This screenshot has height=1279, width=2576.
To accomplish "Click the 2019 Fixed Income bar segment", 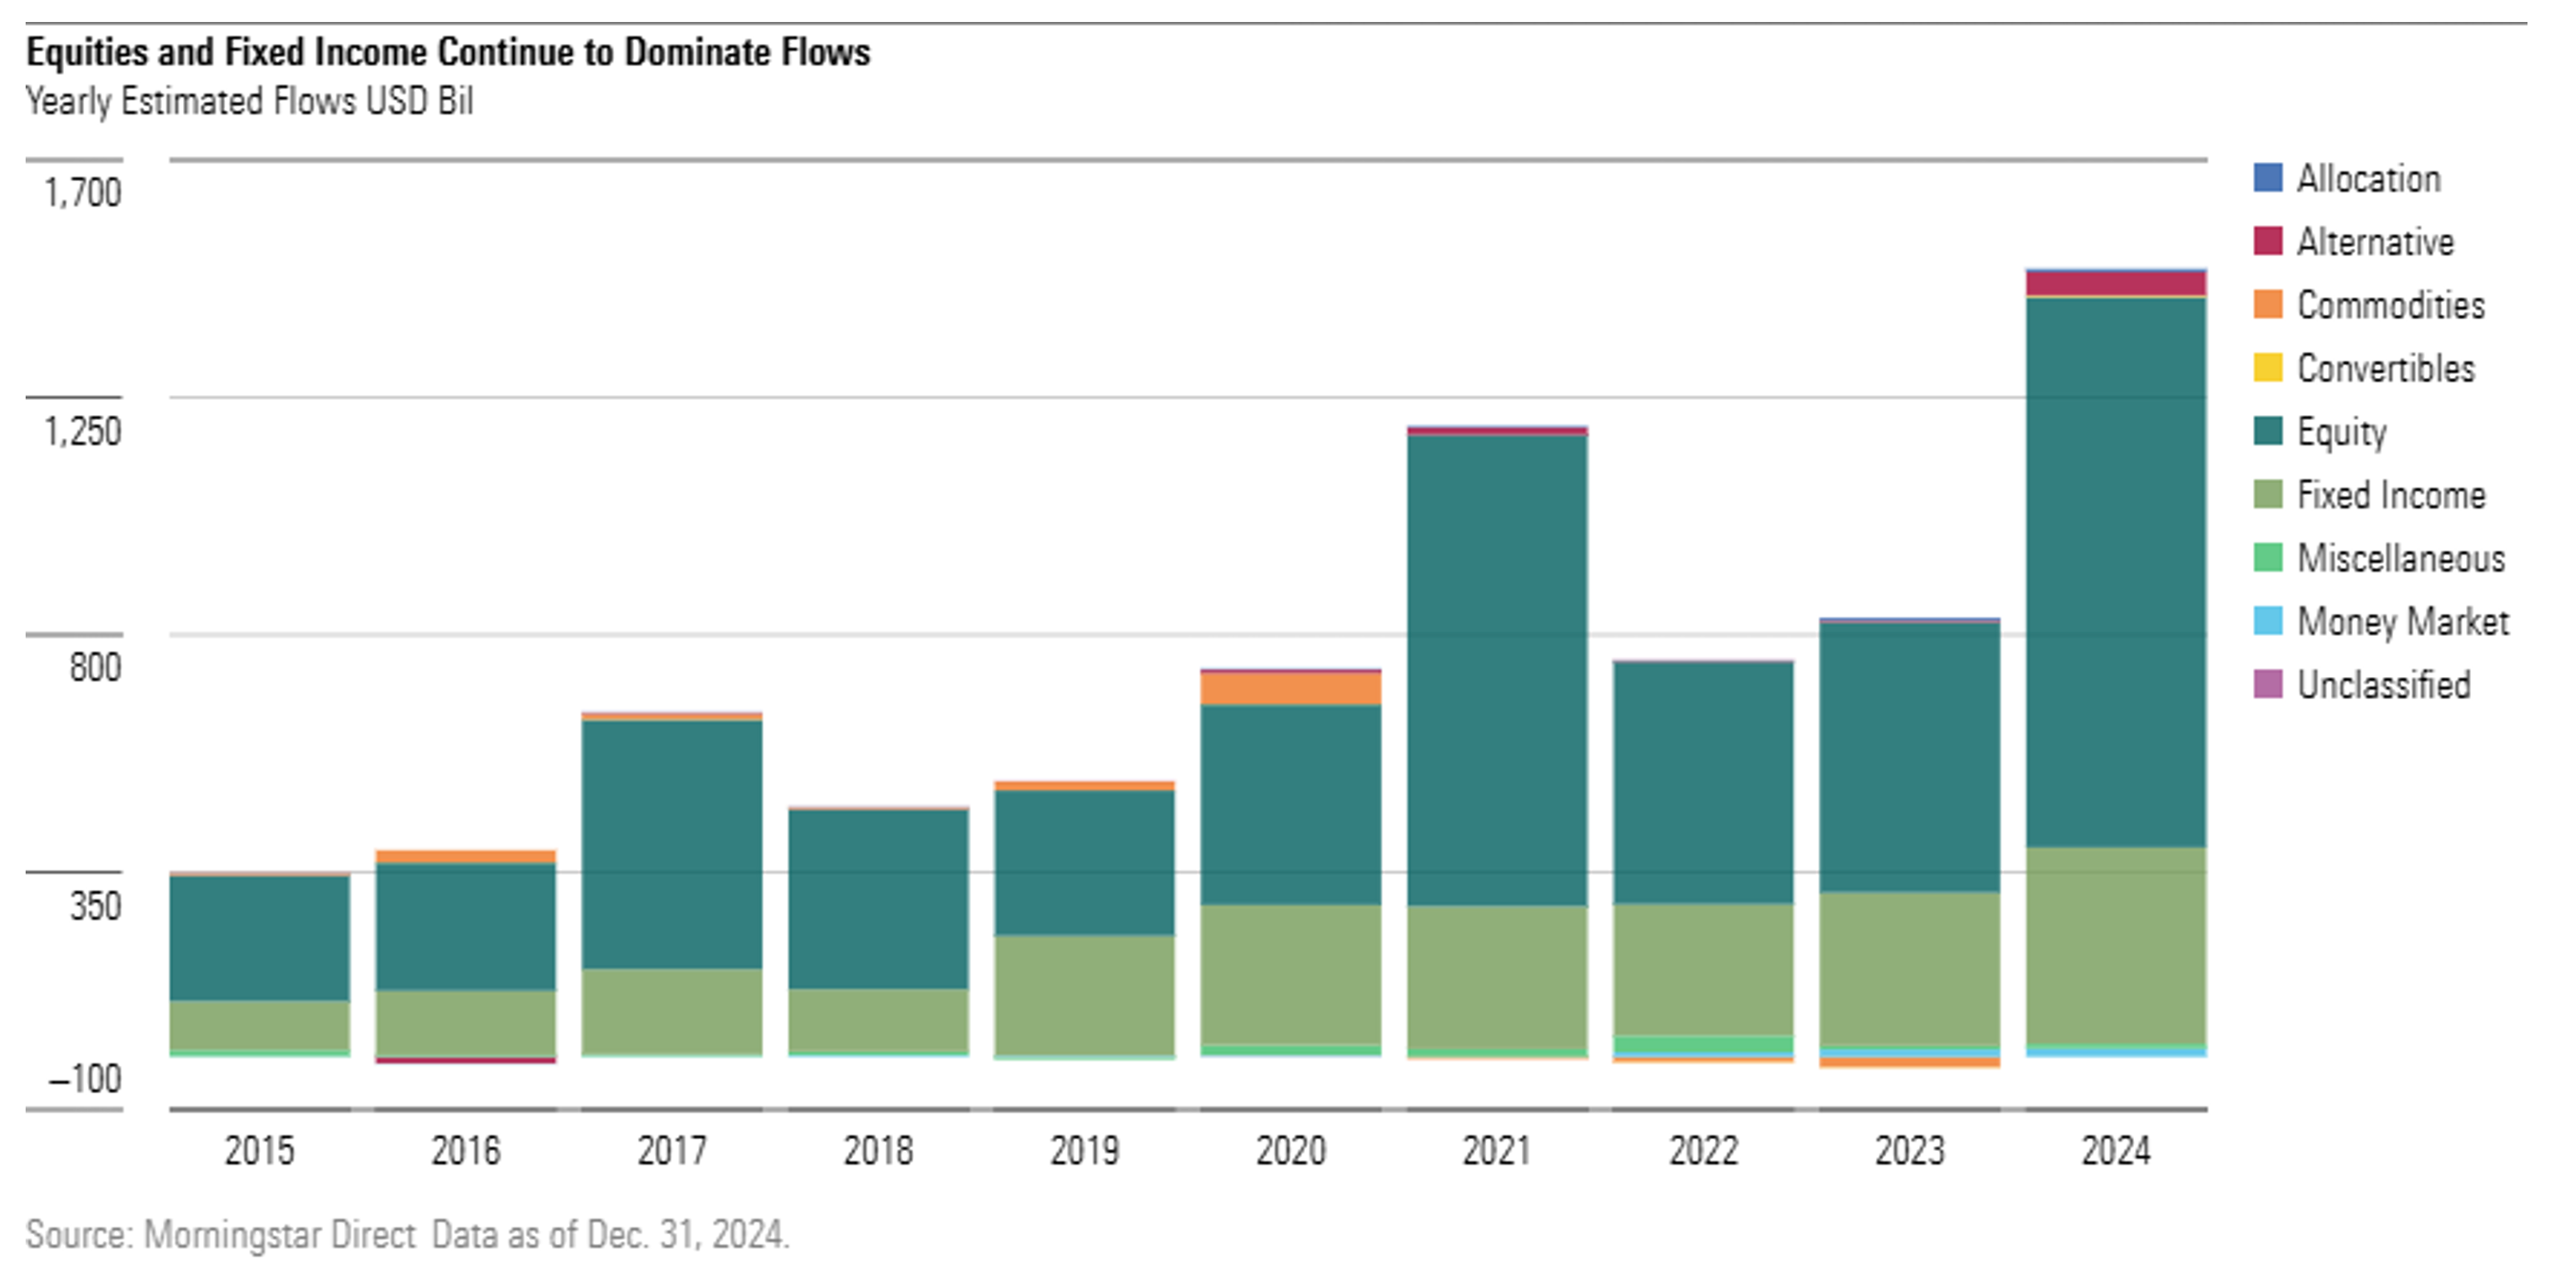I will pyautogui.click(x=1084, y=994).
